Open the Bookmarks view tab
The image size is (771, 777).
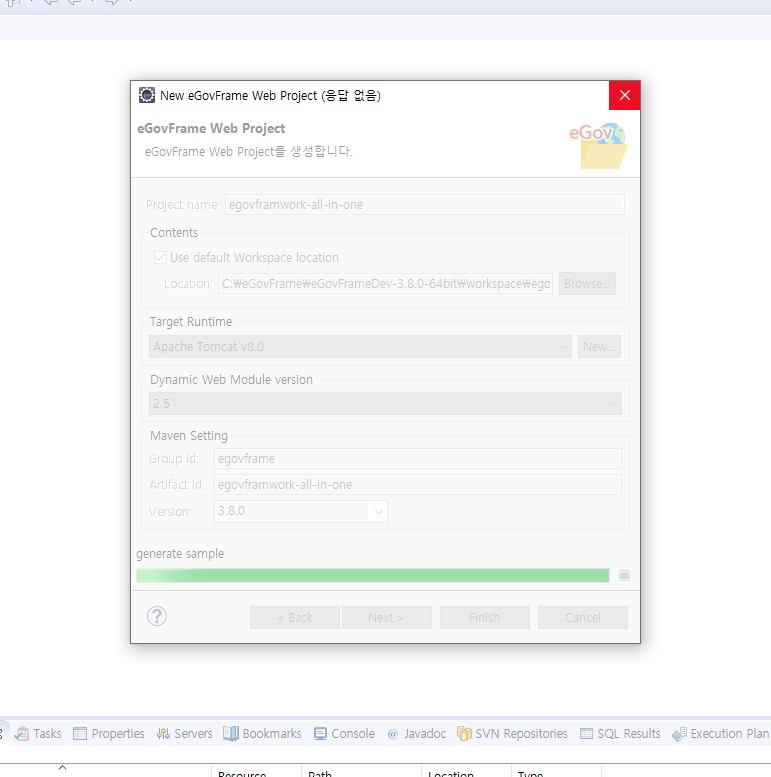click(x=262, y=733)
